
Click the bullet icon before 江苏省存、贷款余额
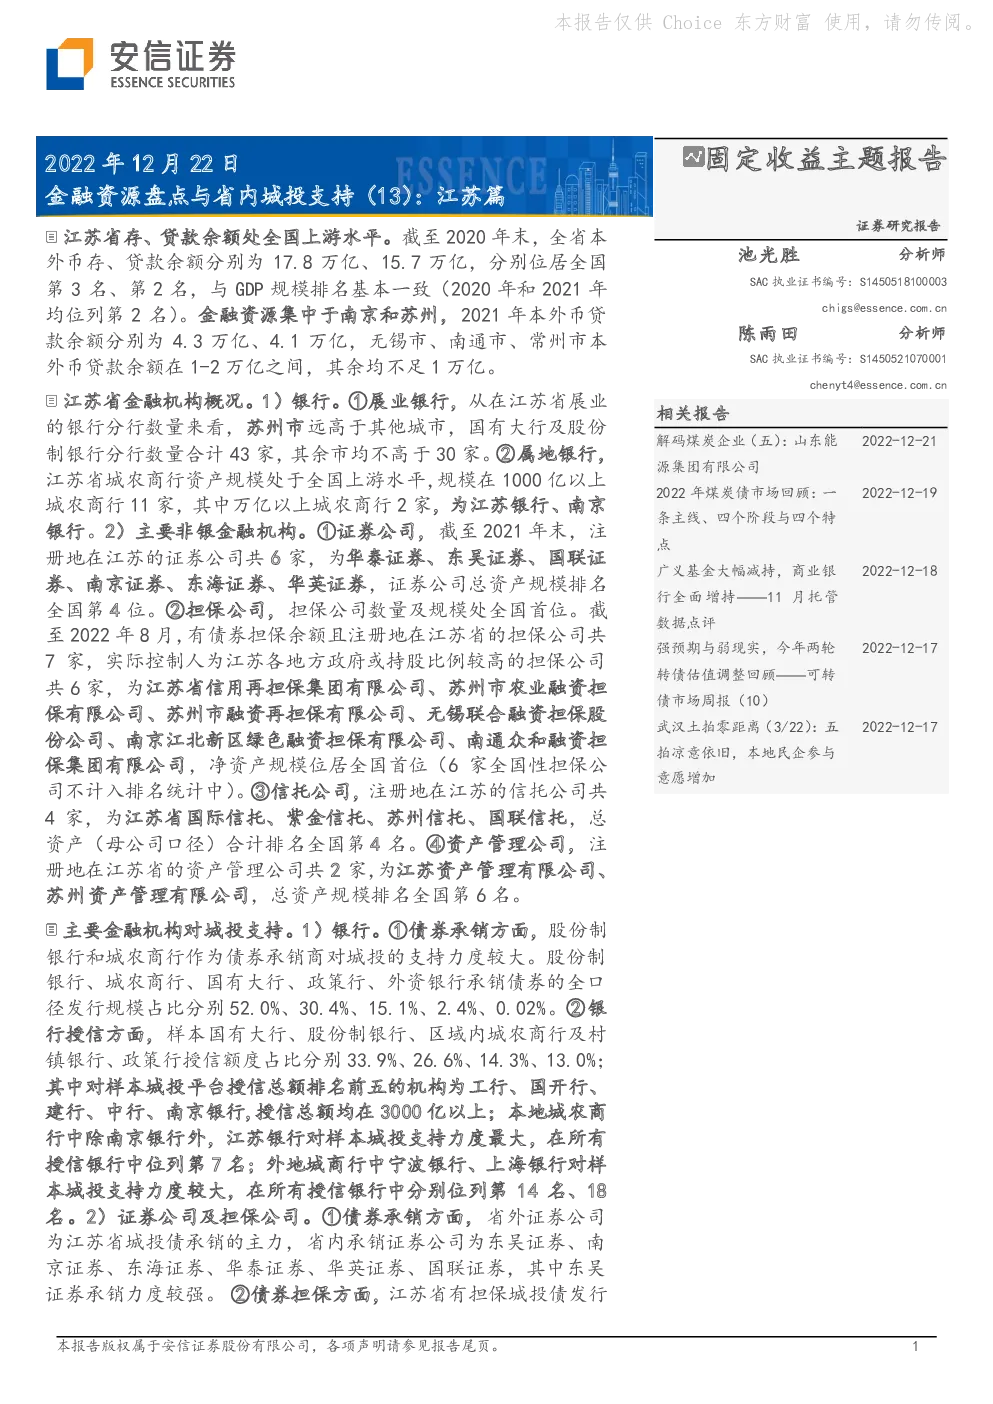click(x=51, y=237)
